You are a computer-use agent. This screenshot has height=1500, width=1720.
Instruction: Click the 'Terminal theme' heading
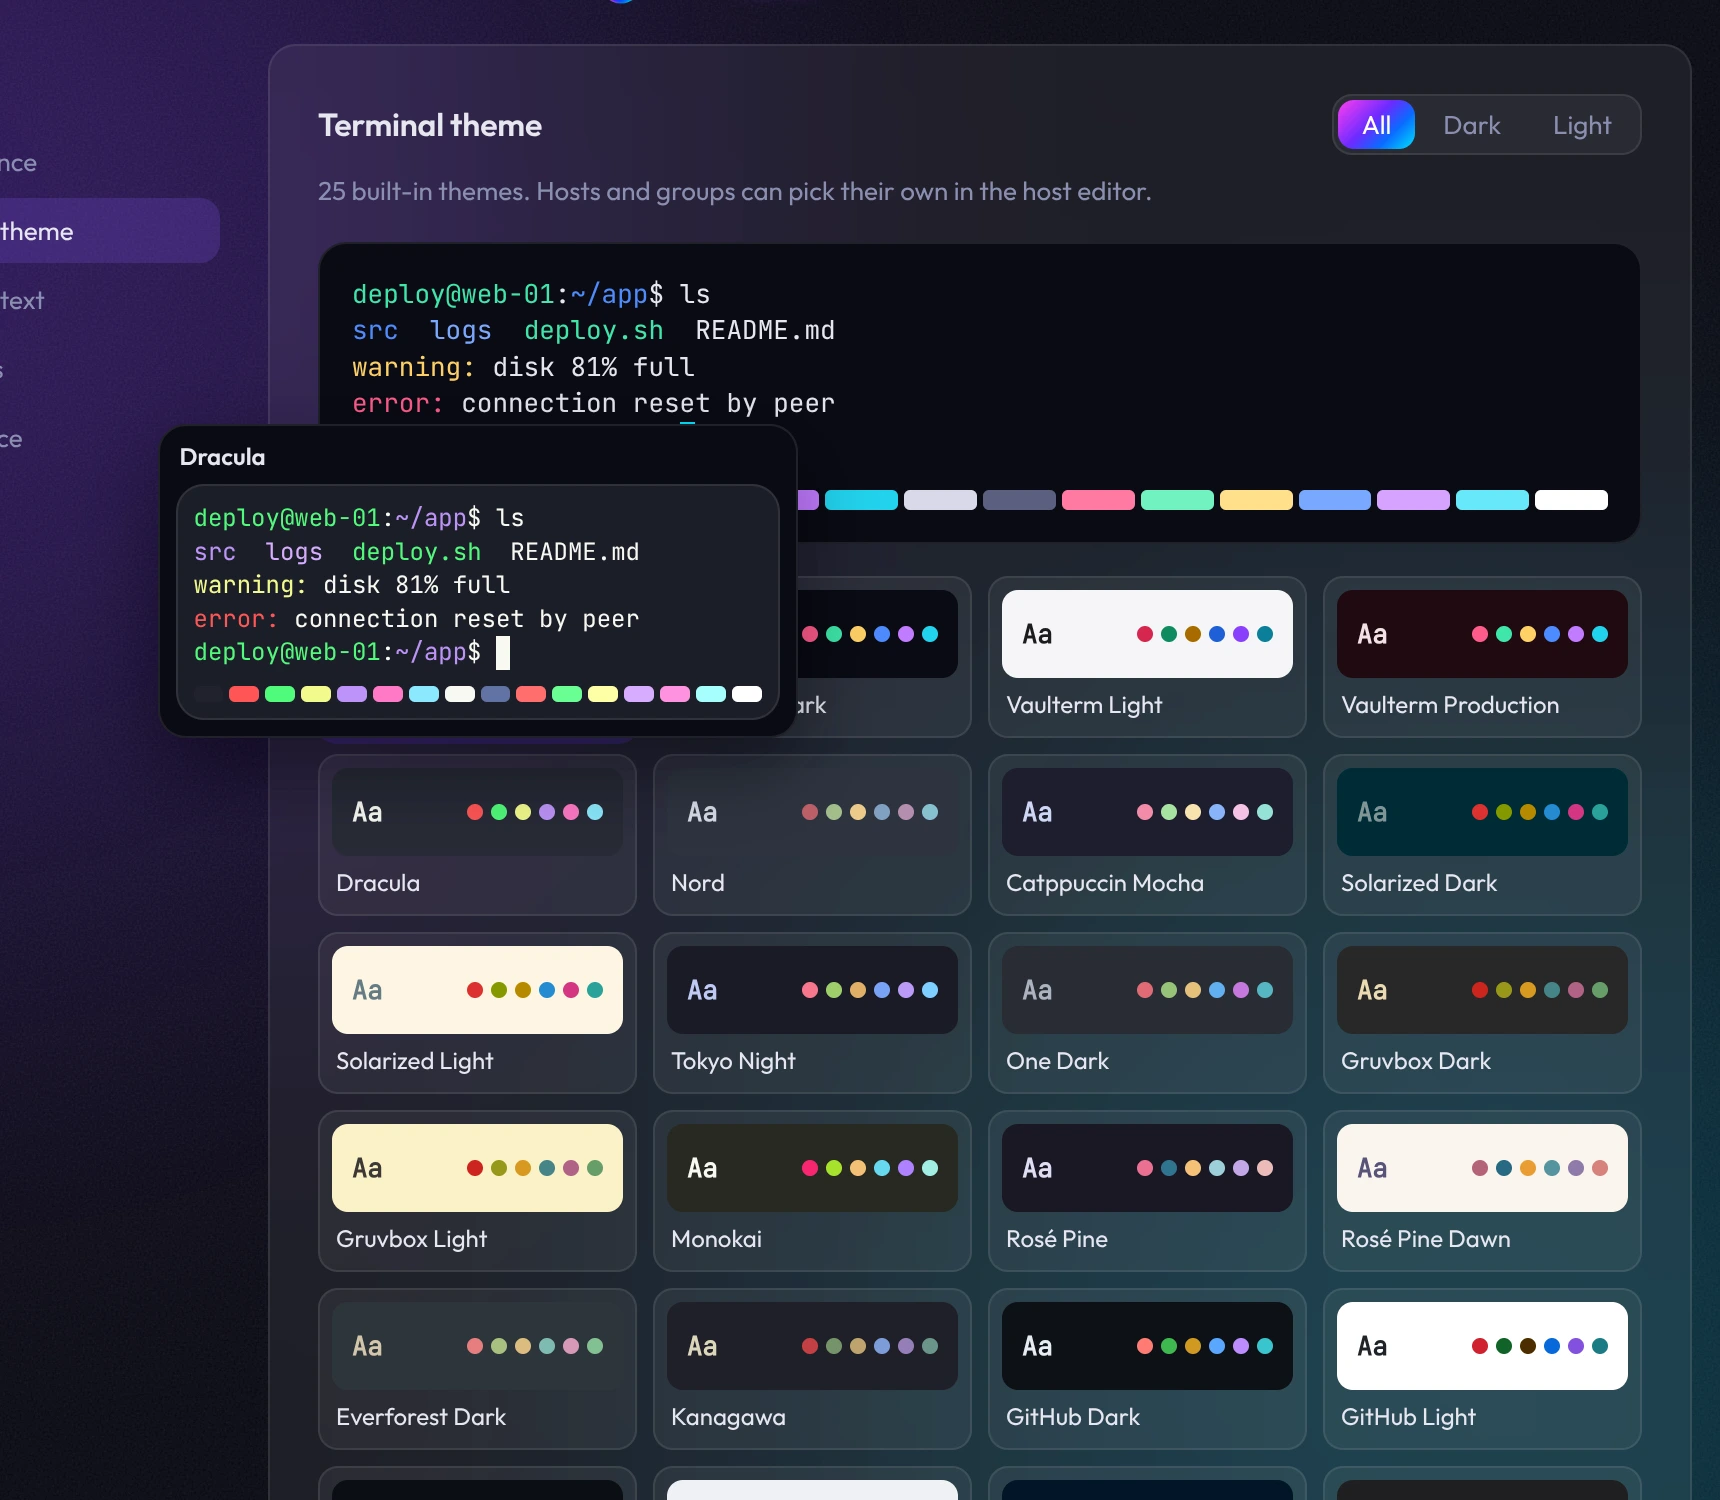tap(430, 125)
